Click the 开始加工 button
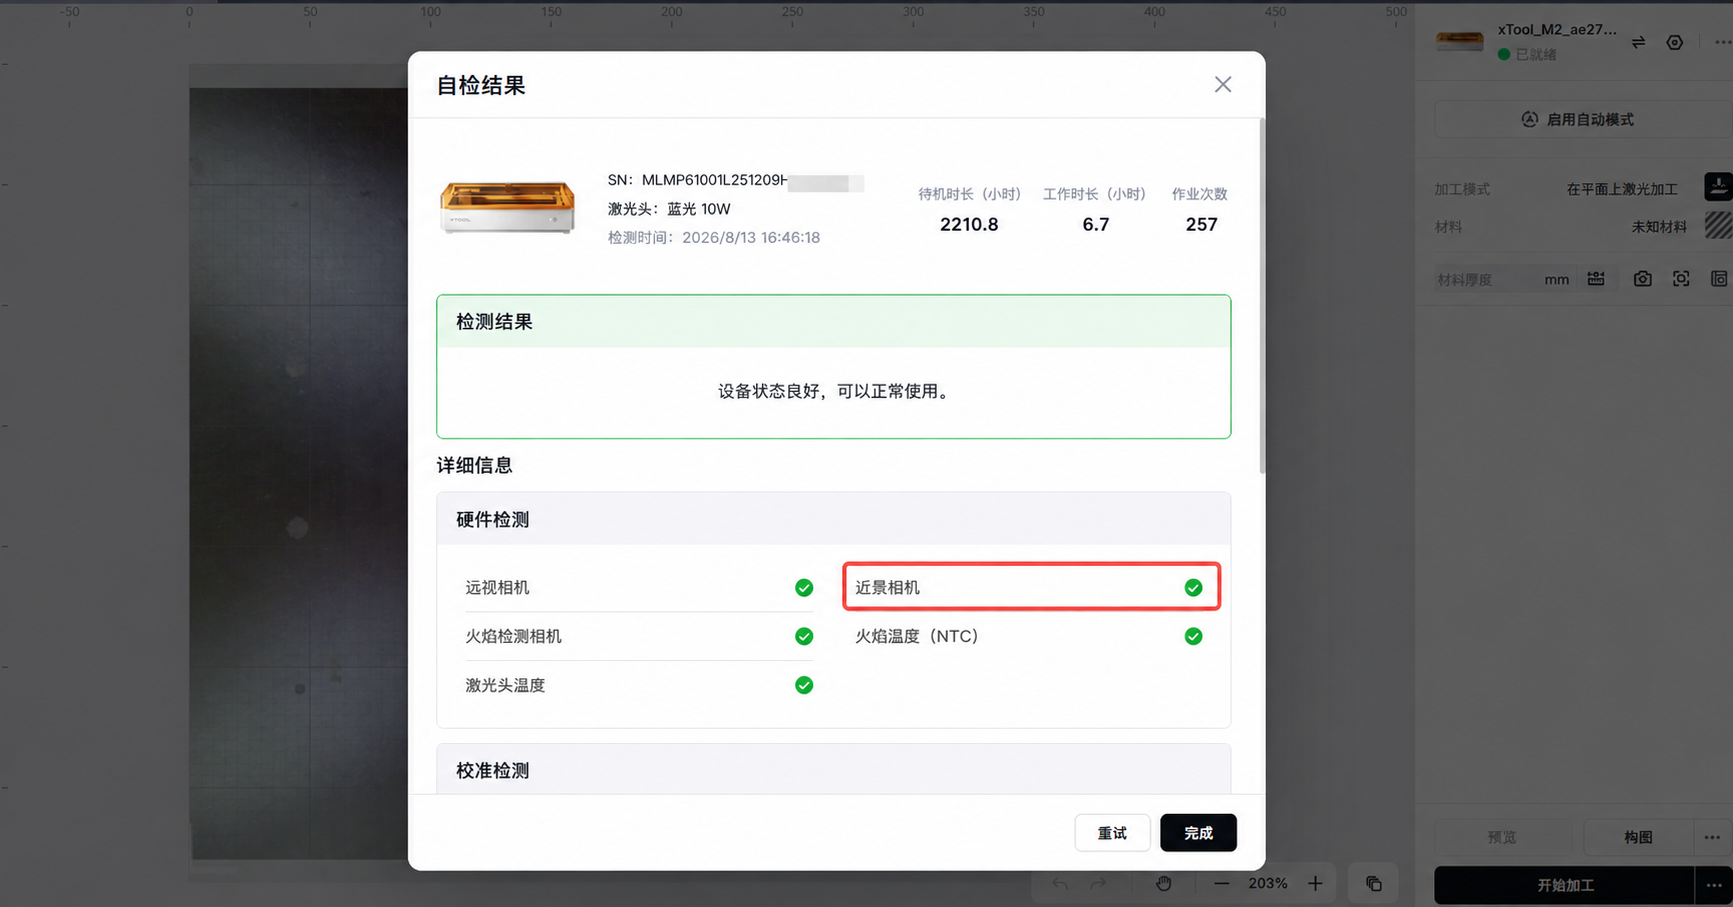This screenshot has height=907, width=1733. coord(1565,885)
